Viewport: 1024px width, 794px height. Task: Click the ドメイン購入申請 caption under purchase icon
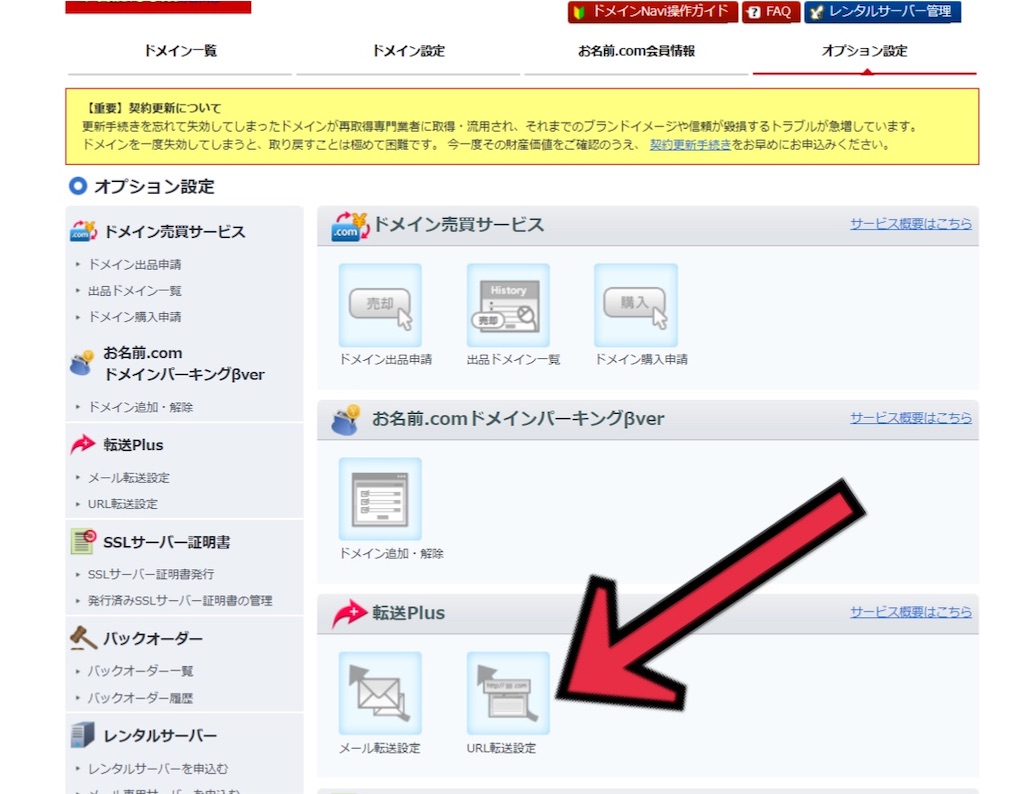pyautogui.click(x=641, y=359)
